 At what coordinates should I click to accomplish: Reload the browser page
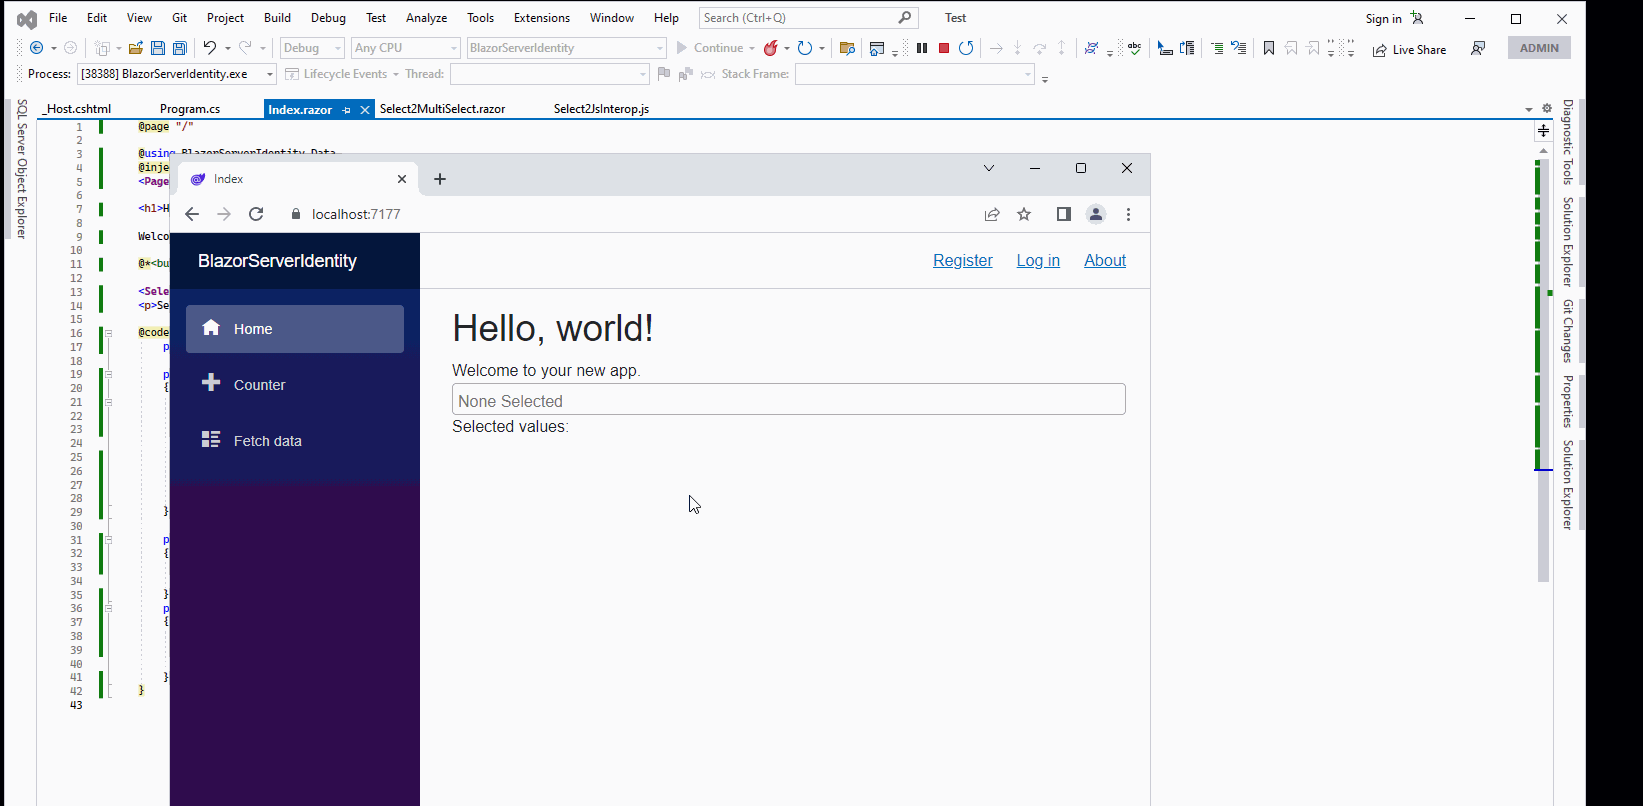(x=256, y=214)
